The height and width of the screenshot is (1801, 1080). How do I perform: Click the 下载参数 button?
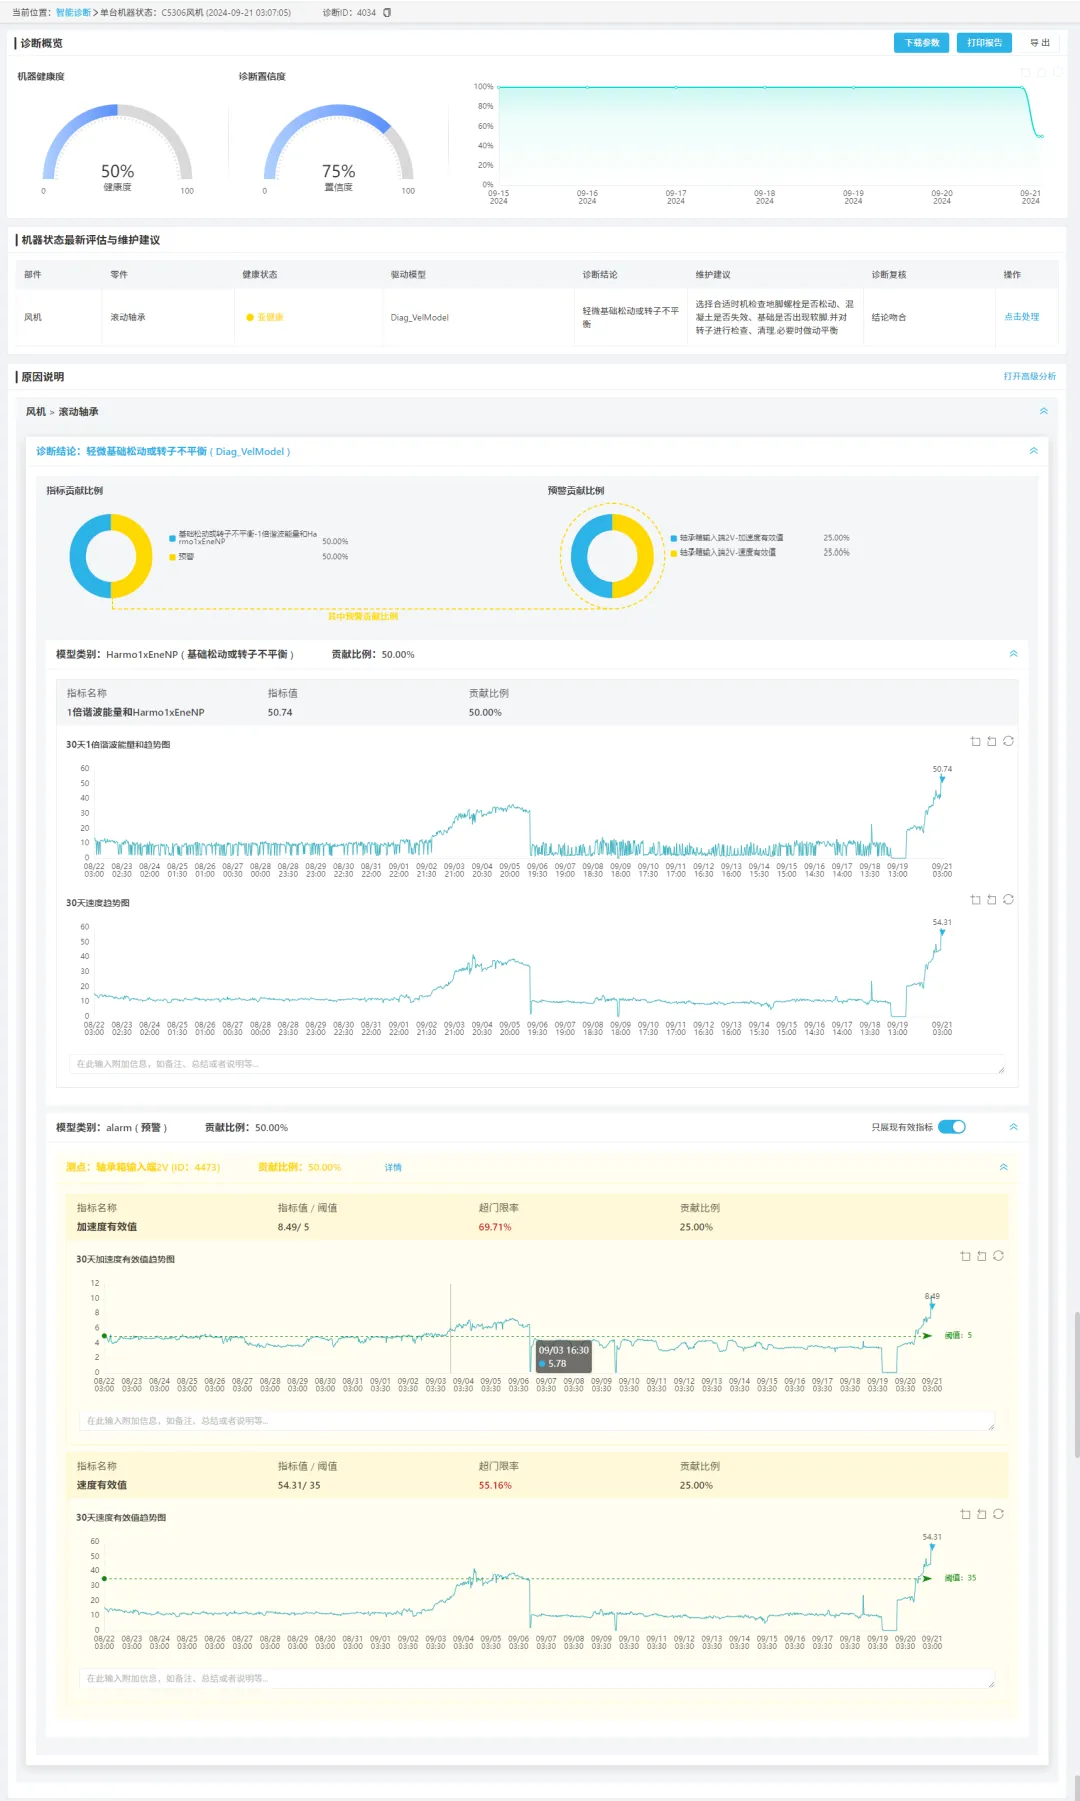(921, 43)
